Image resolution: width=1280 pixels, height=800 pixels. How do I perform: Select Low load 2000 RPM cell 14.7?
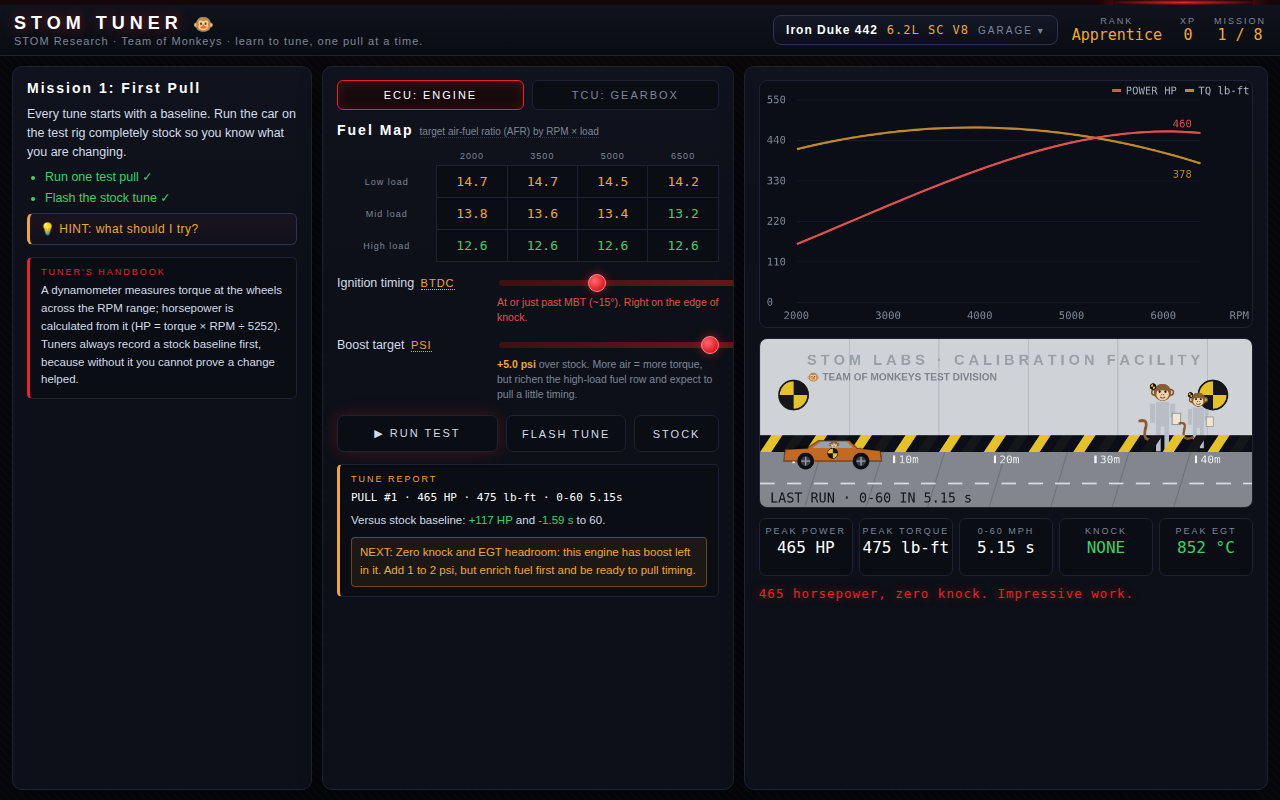coord(472,182)
